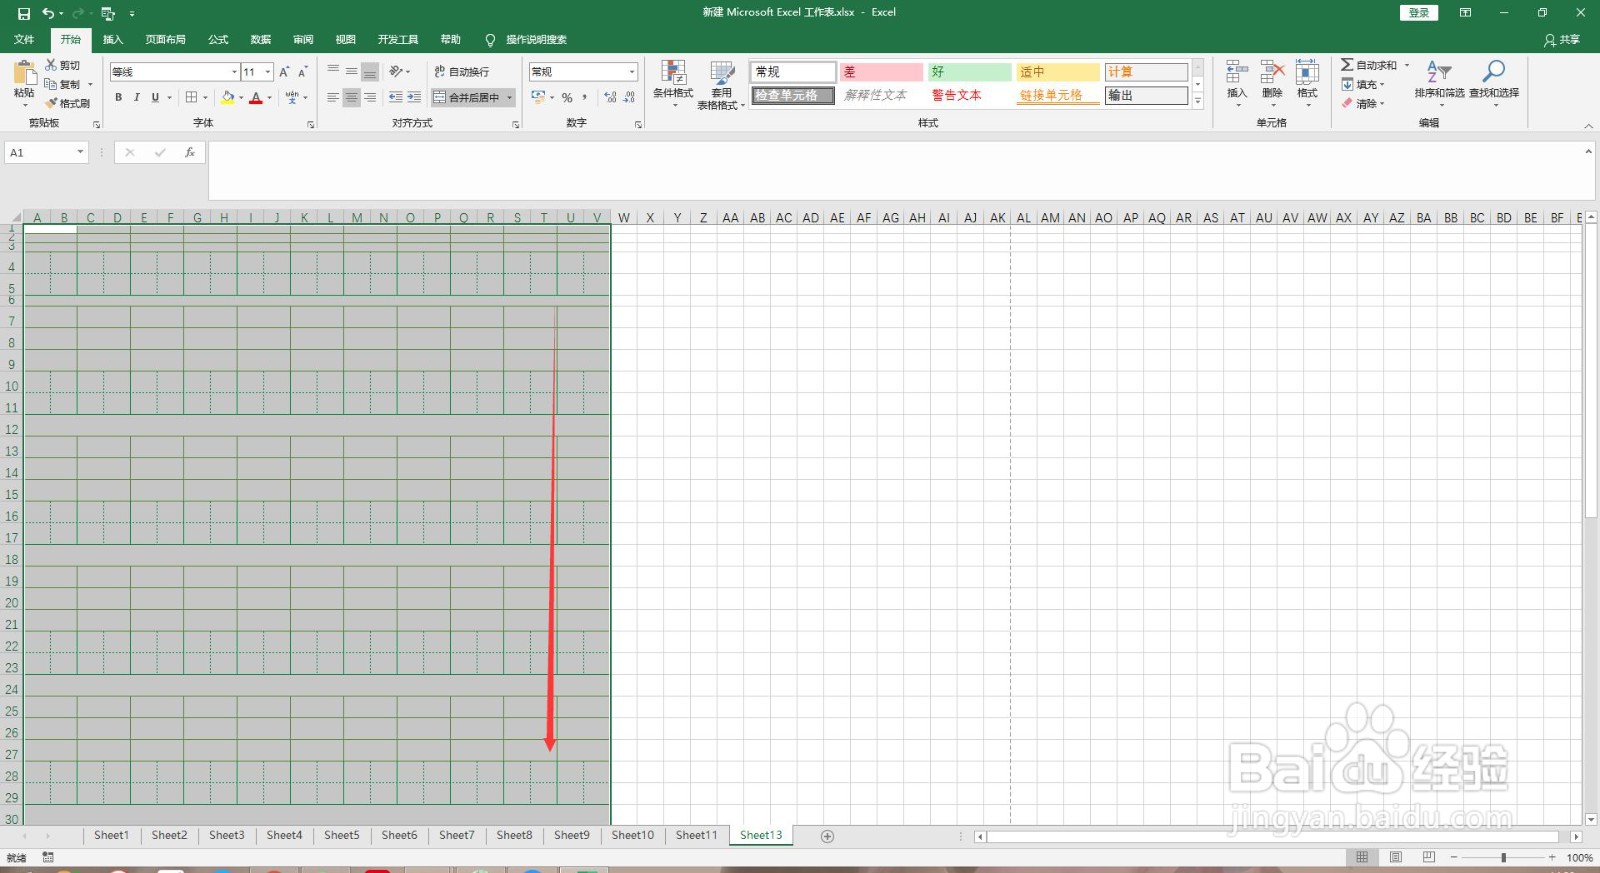The image size is (1600, 873).
Task: Apply the Bad (差) cell style
Action: coord(881,72)
